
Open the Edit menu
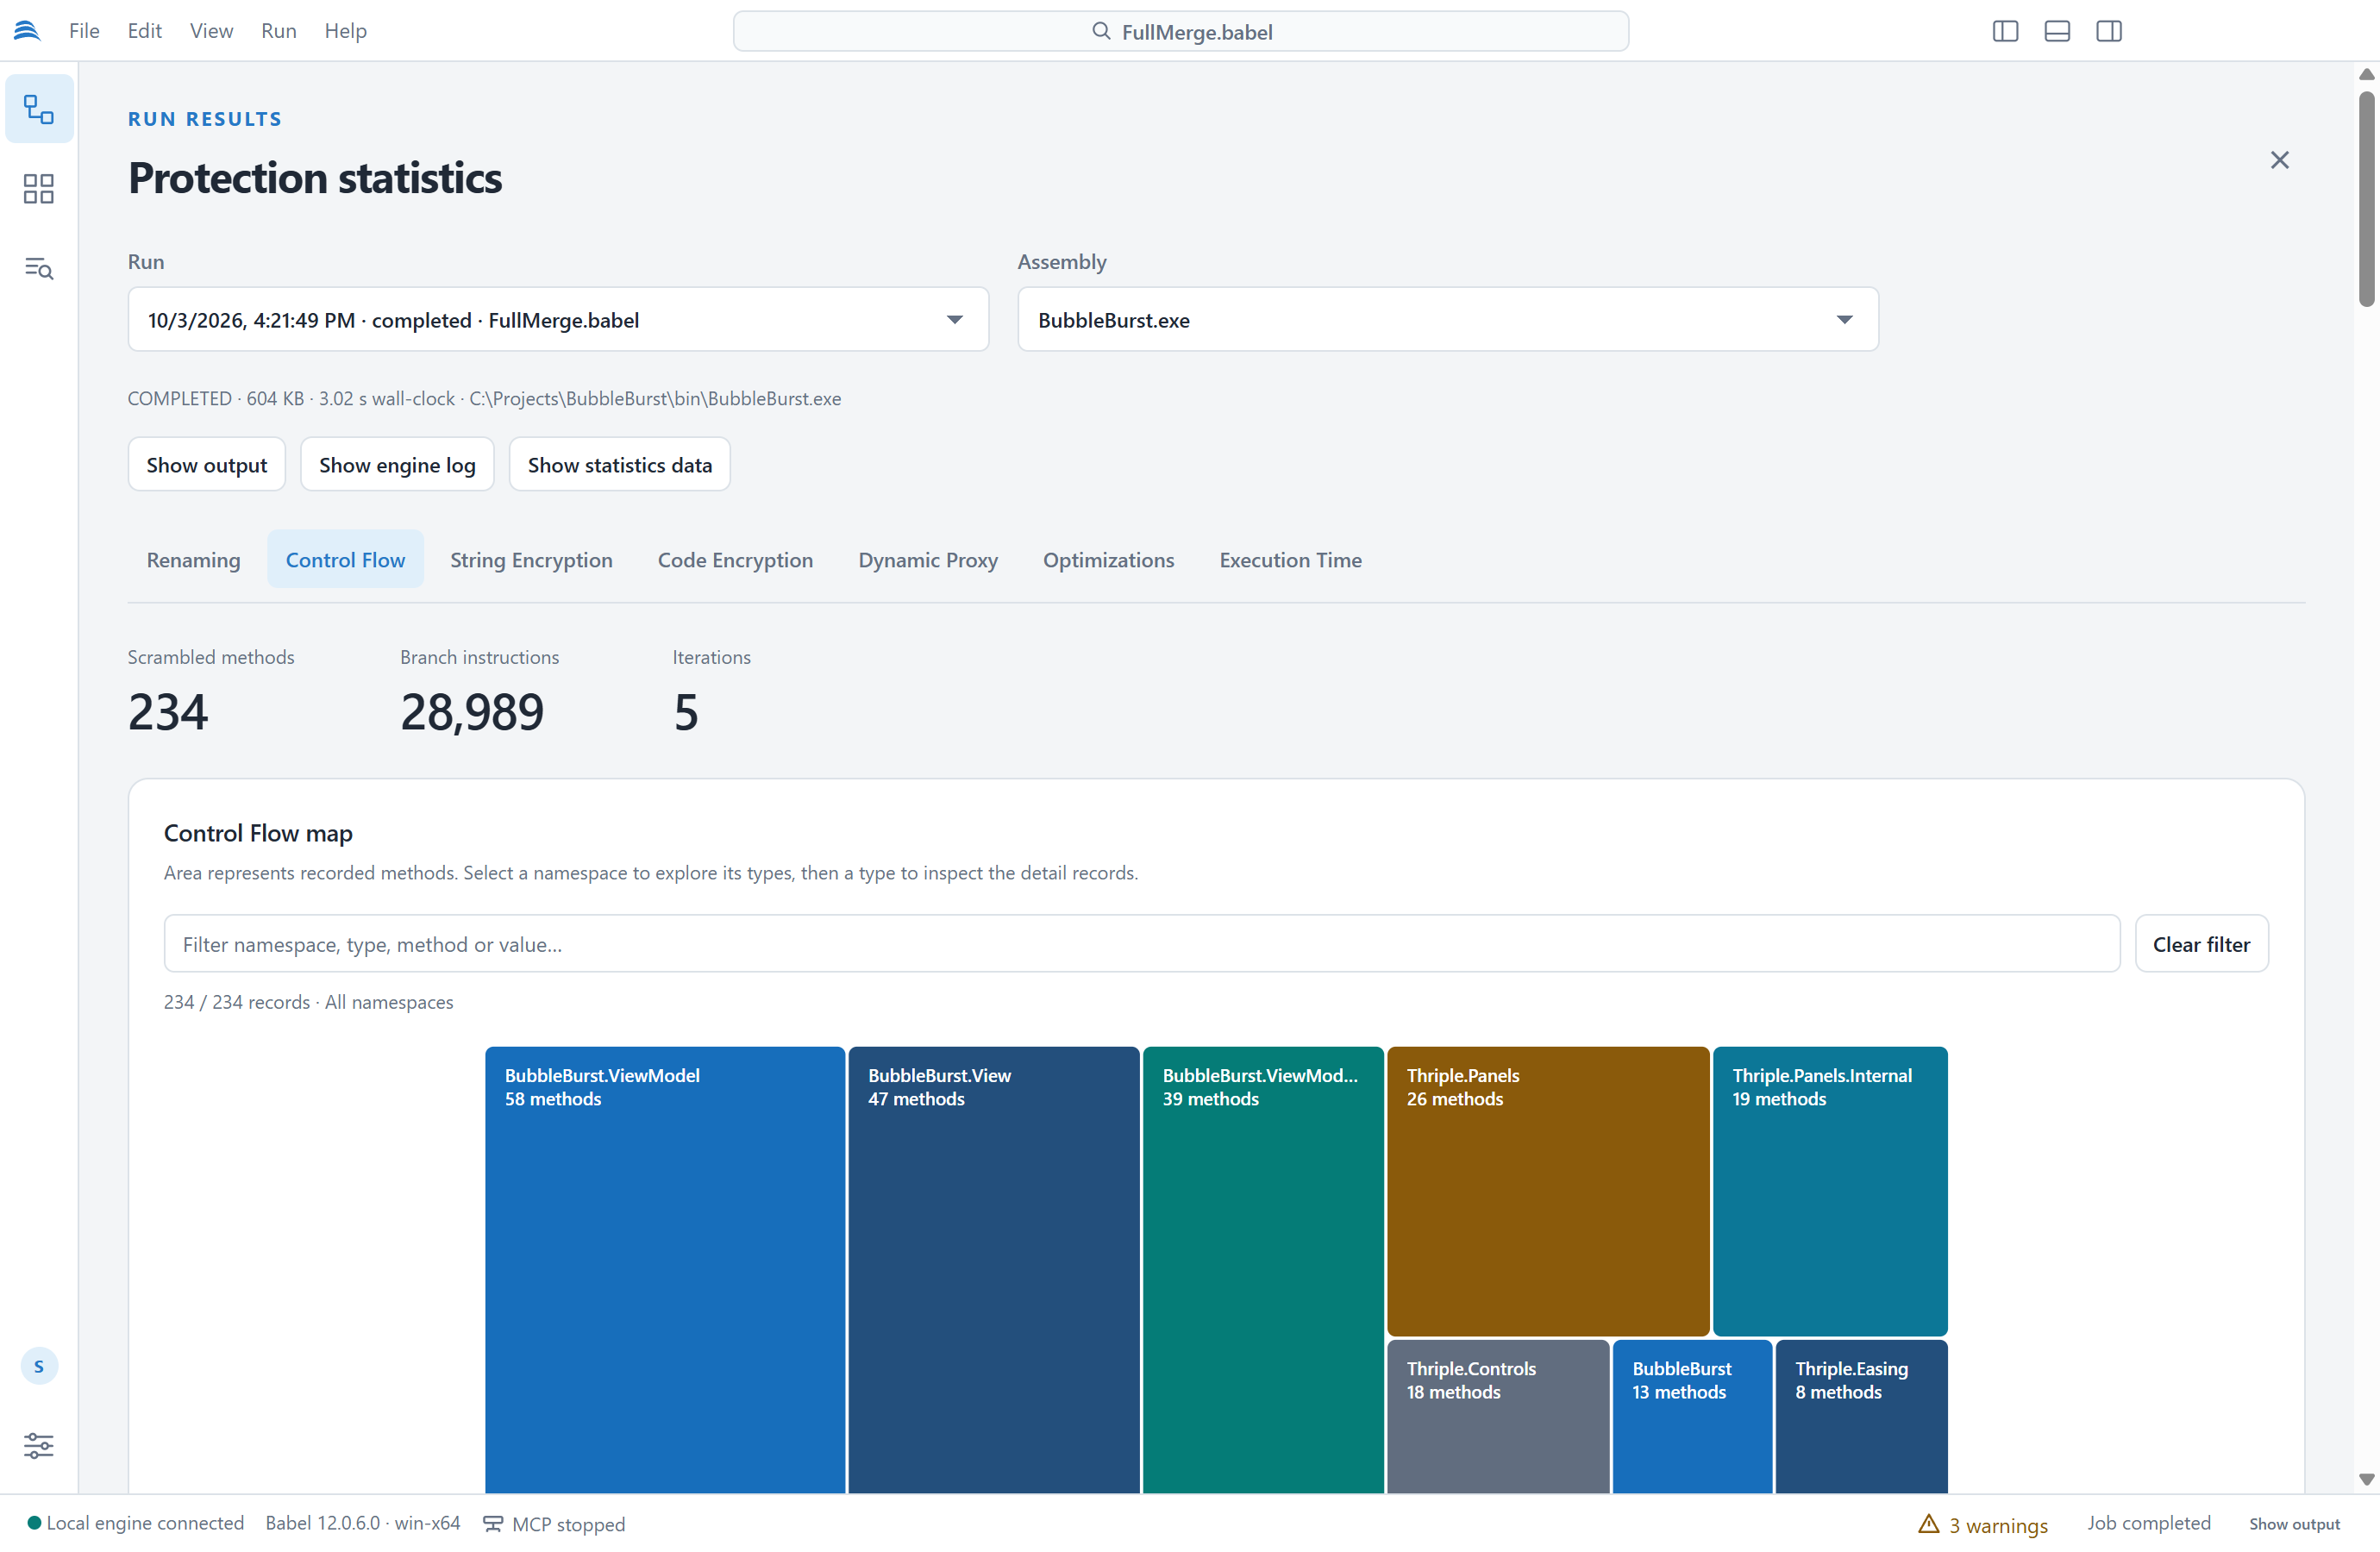(145, 31)
